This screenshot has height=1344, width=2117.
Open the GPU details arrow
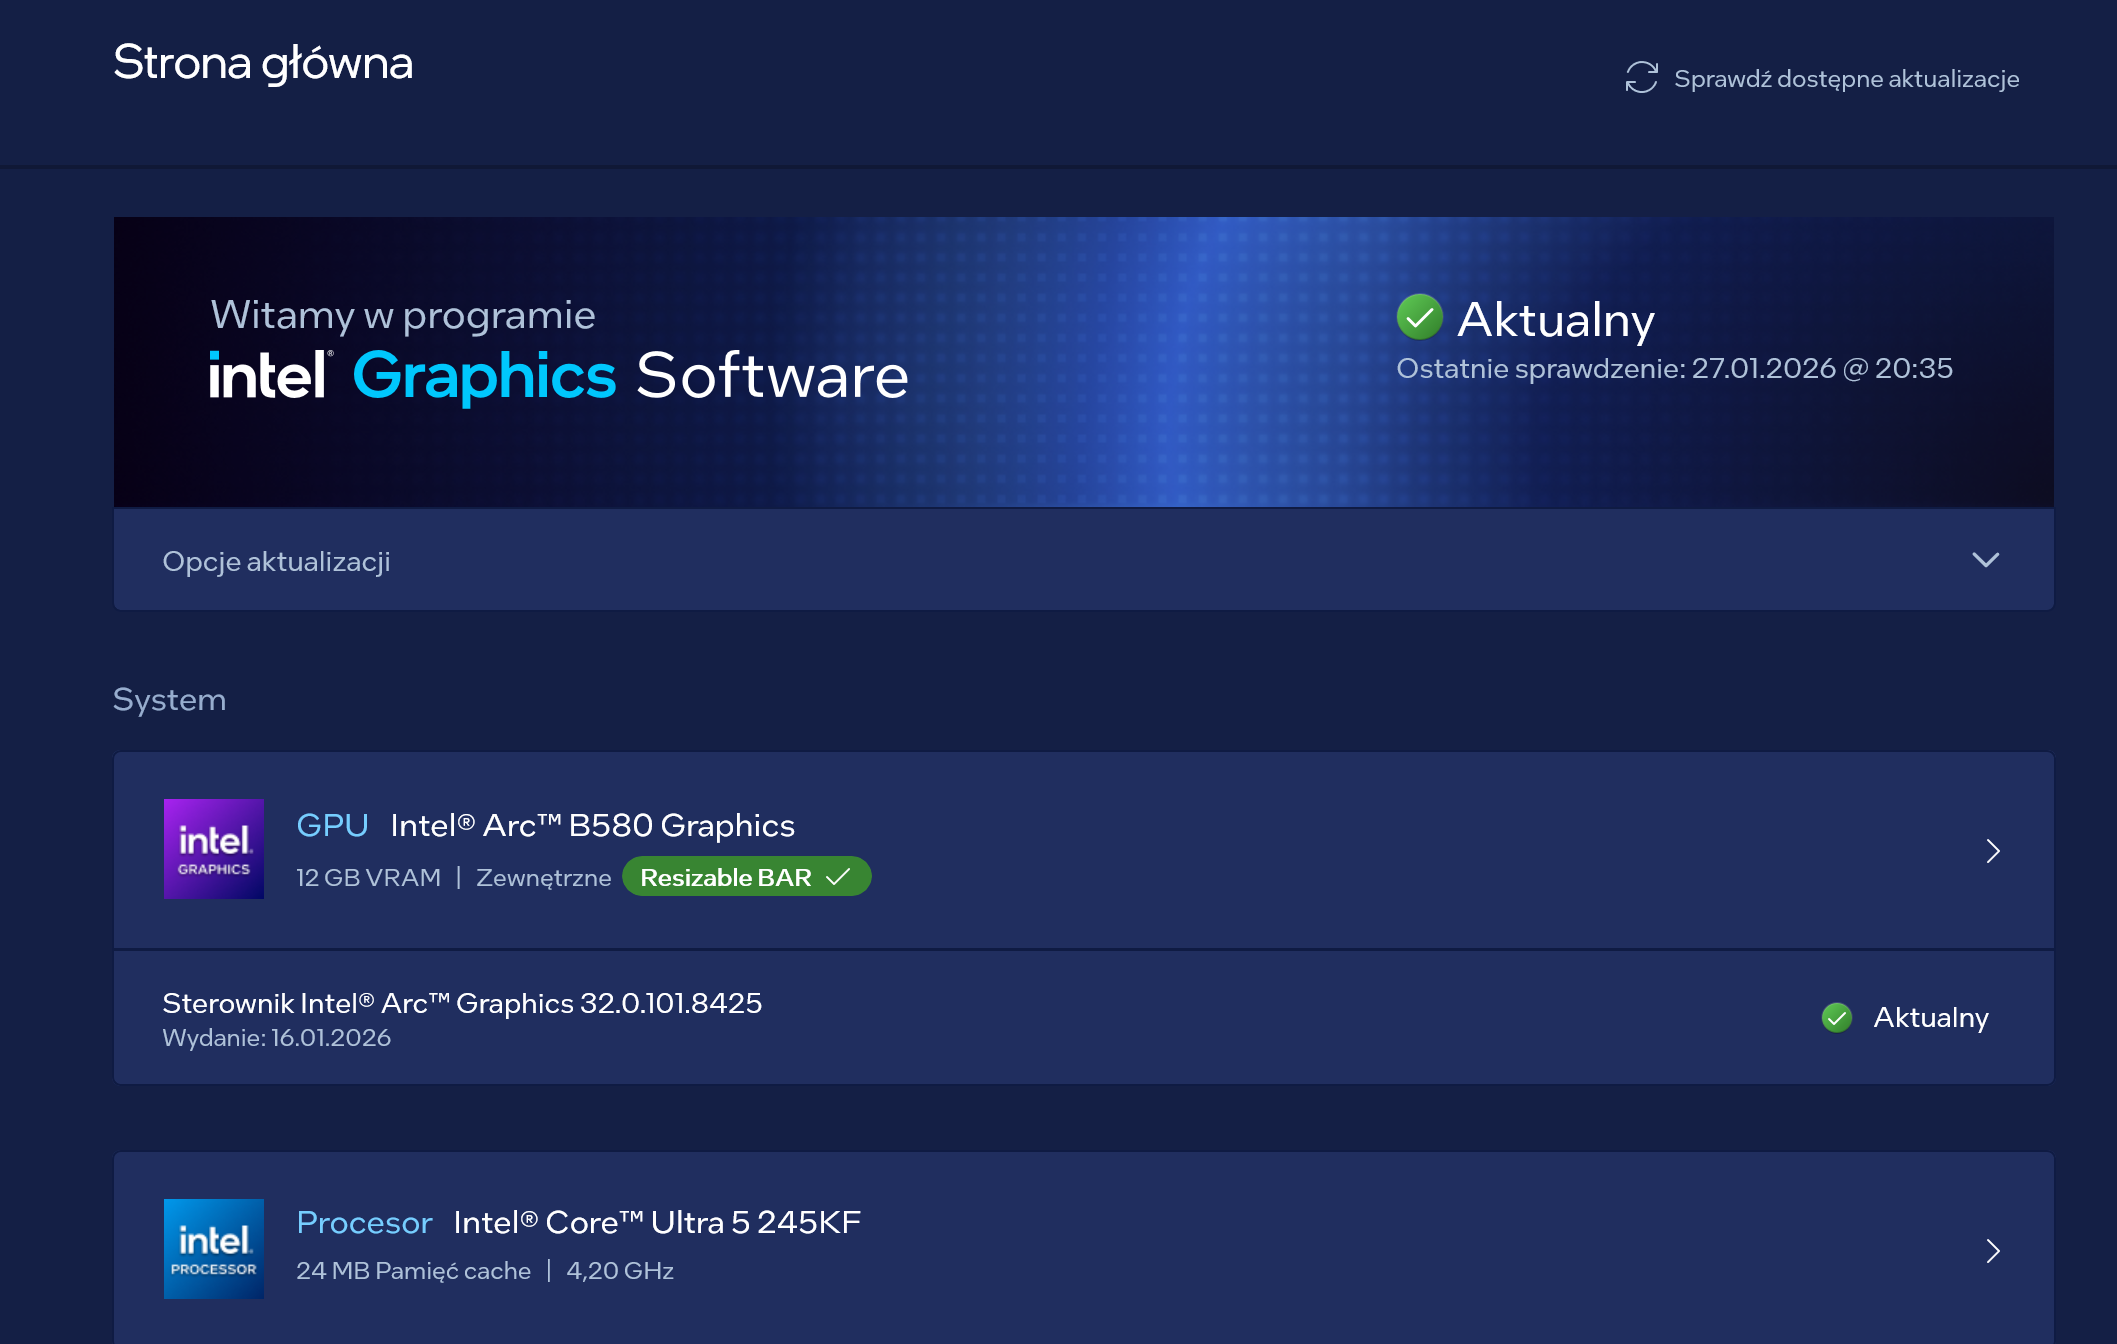coord(1992,851)
